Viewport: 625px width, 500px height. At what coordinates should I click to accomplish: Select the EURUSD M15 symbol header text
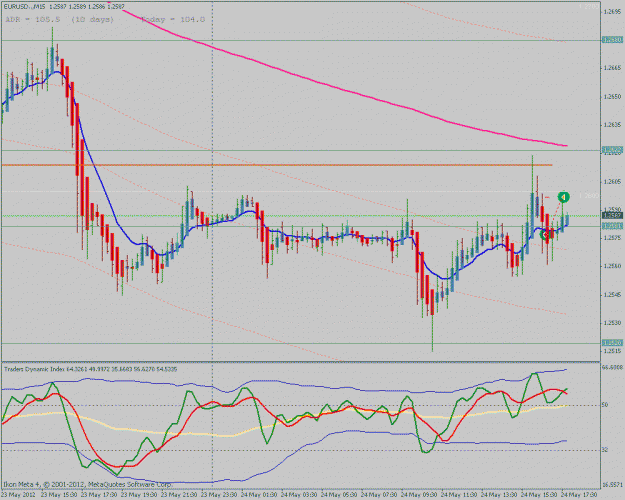click(63, 7)
